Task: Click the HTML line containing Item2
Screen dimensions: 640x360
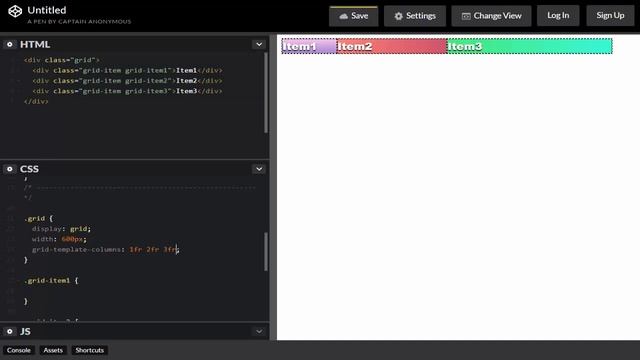Action: 127,81
